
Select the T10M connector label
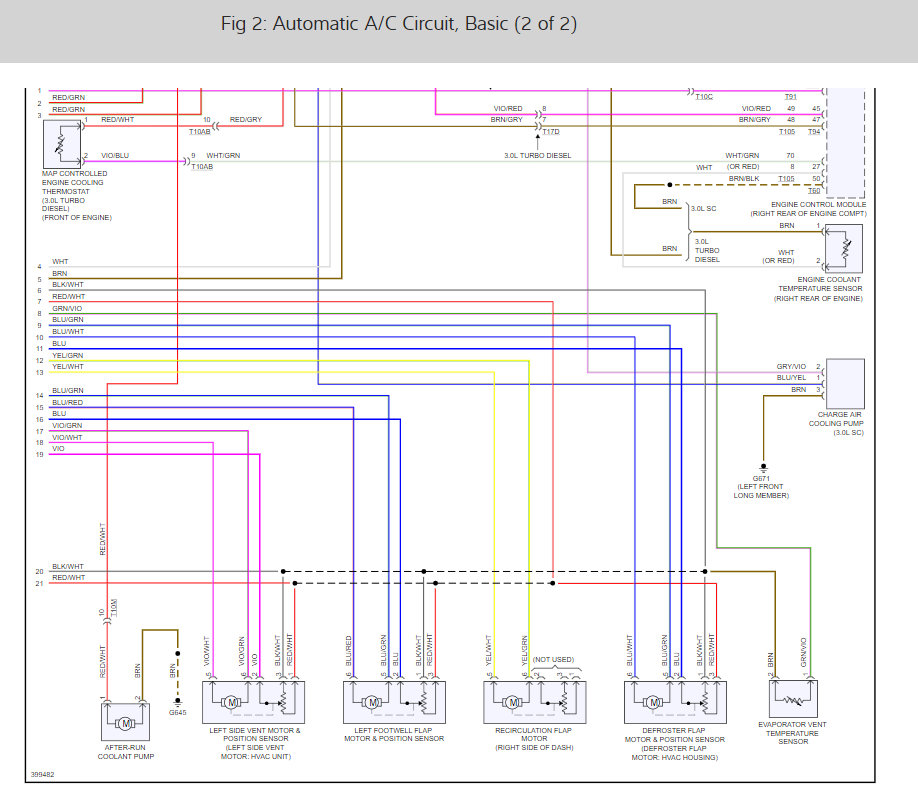114,607
